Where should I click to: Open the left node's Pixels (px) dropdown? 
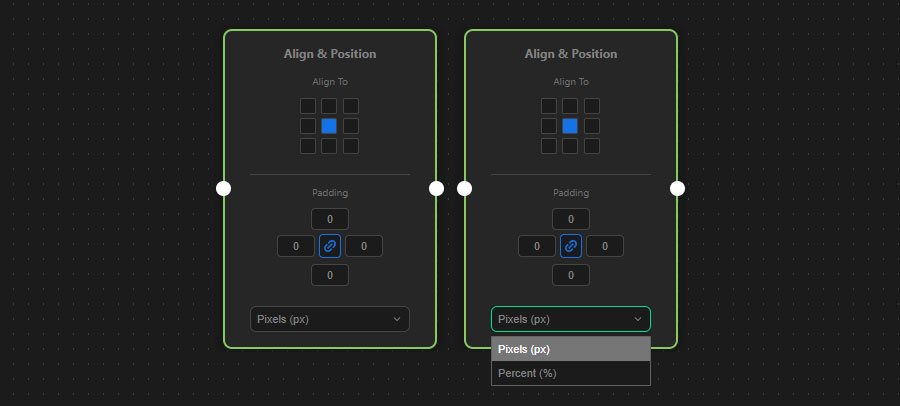pos(329,319)
